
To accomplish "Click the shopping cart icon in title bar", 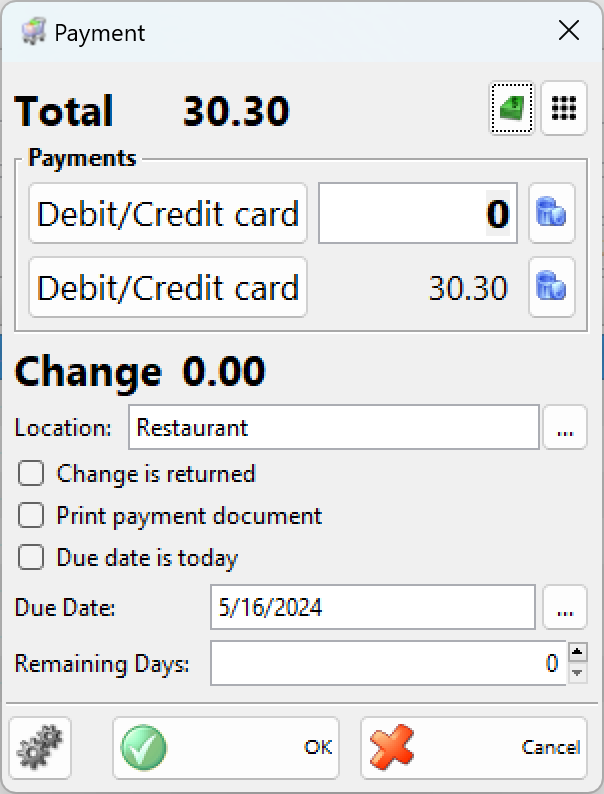I will [33, 32].
